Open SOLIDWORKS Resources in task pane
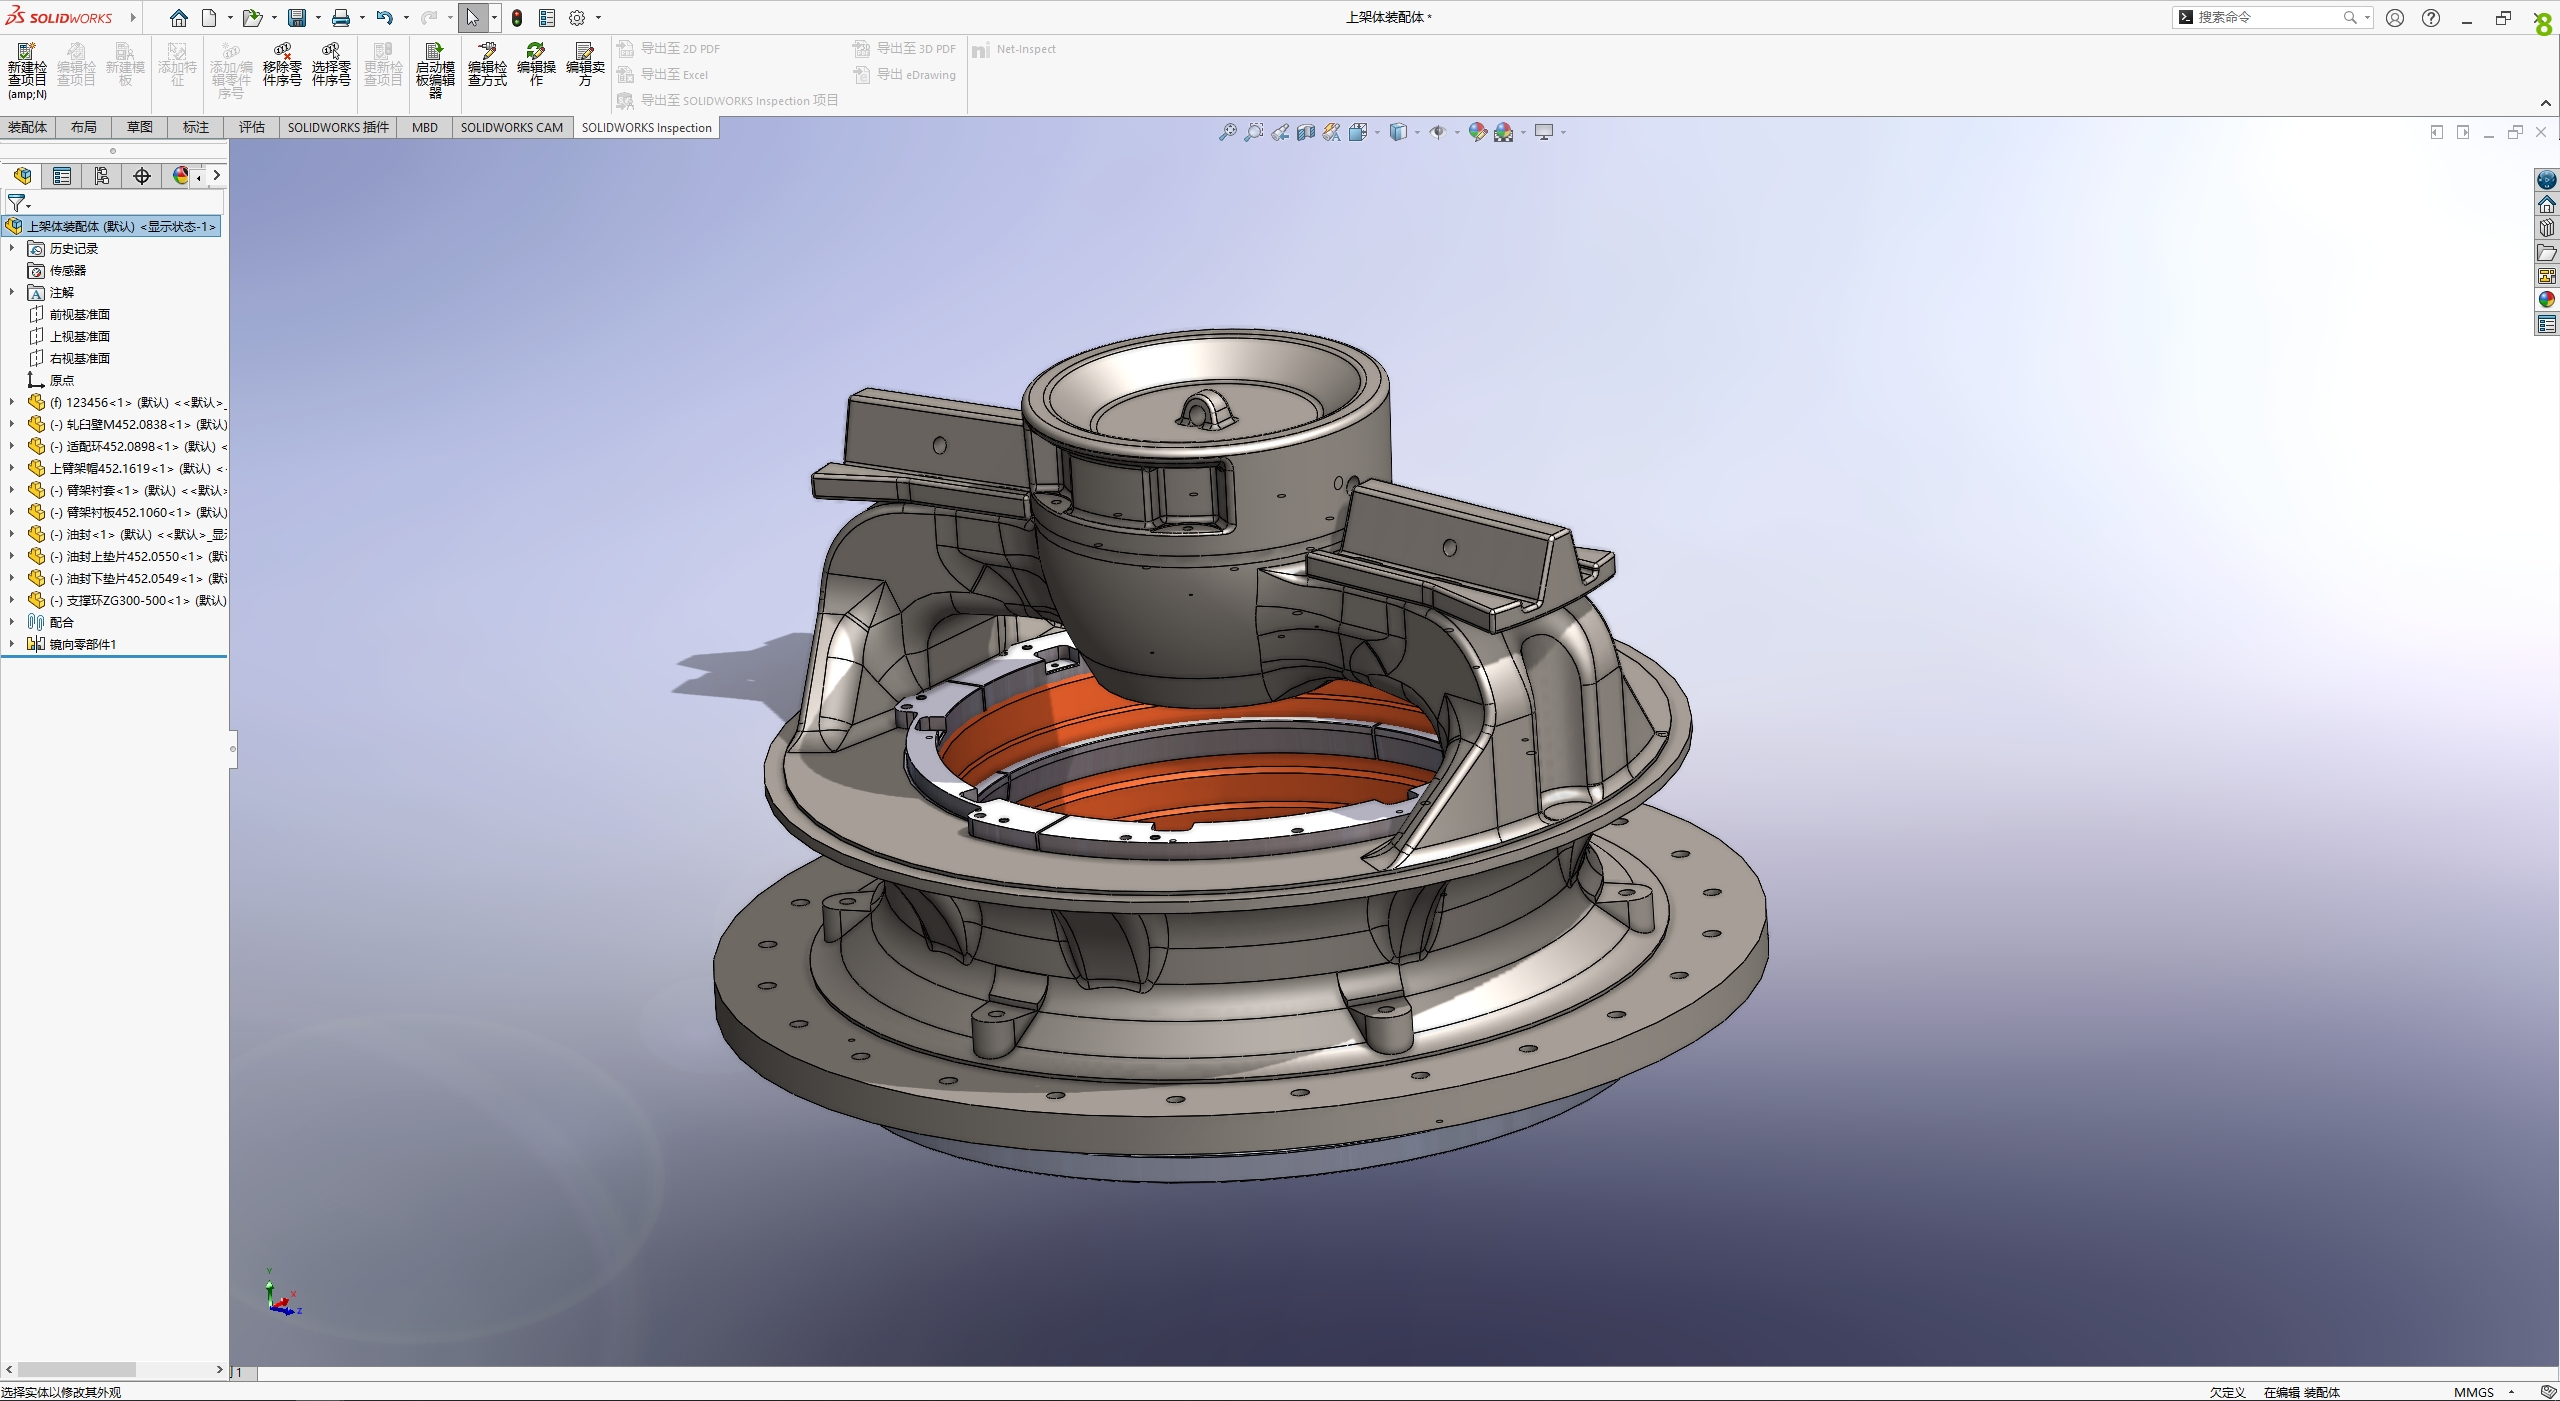The image size is (2560, 1401). [2547, 204]
